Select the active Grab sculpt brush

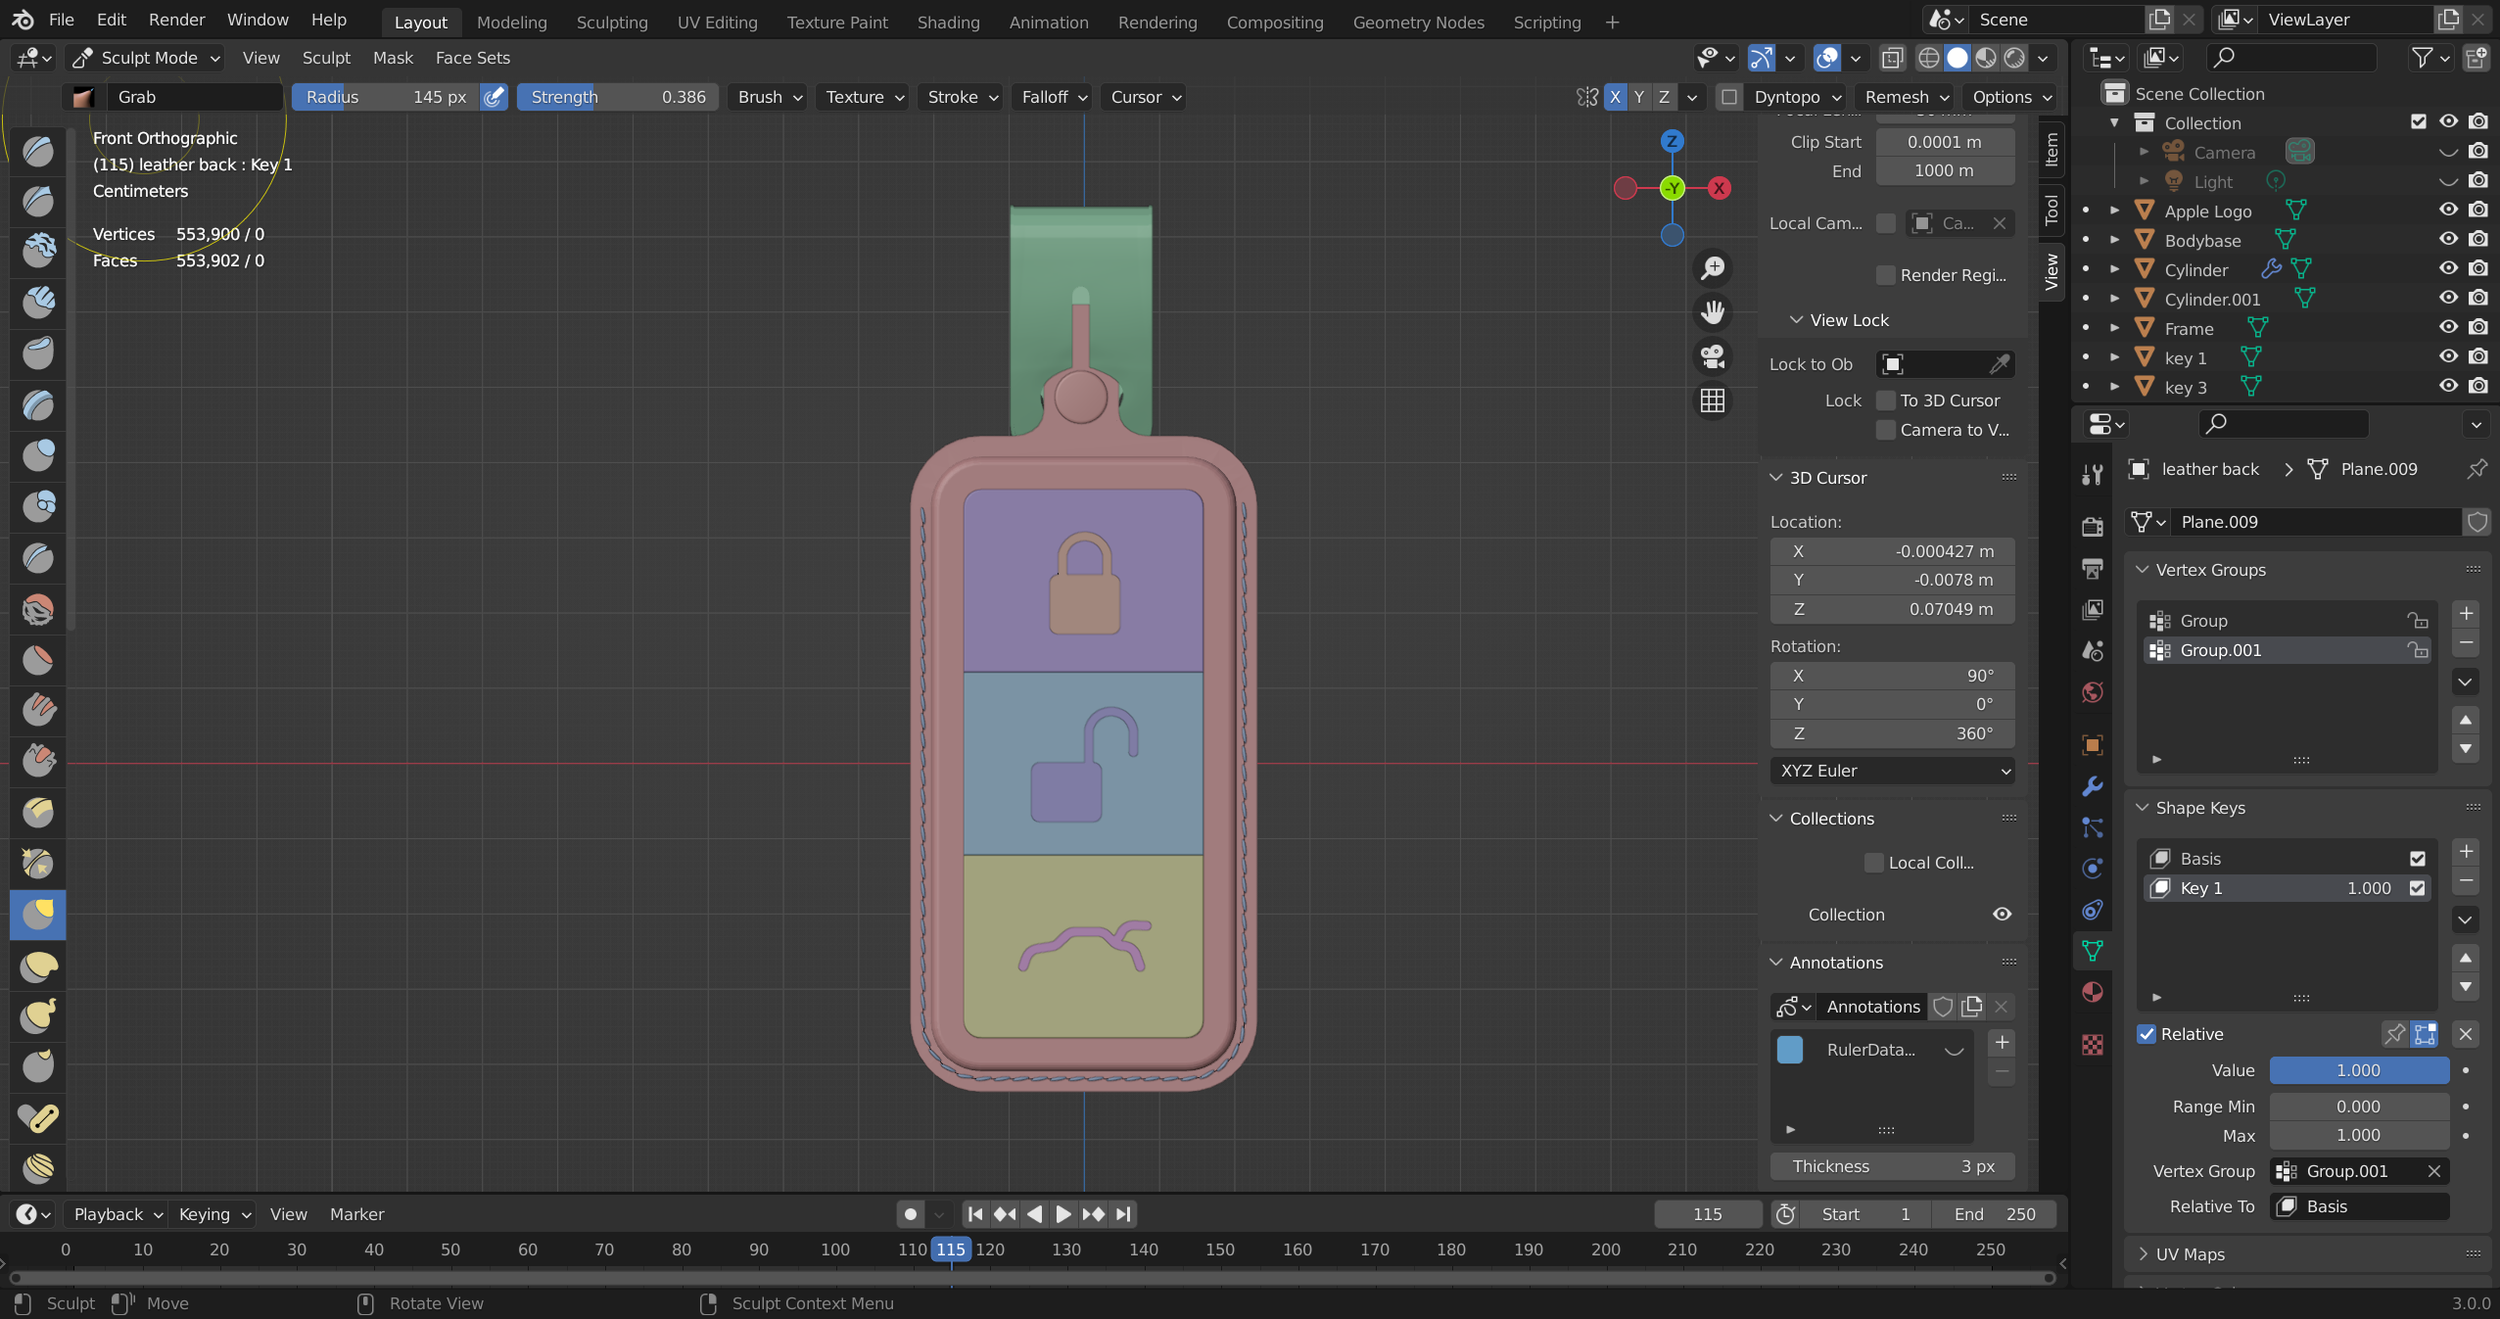click(x=38, y=914)
